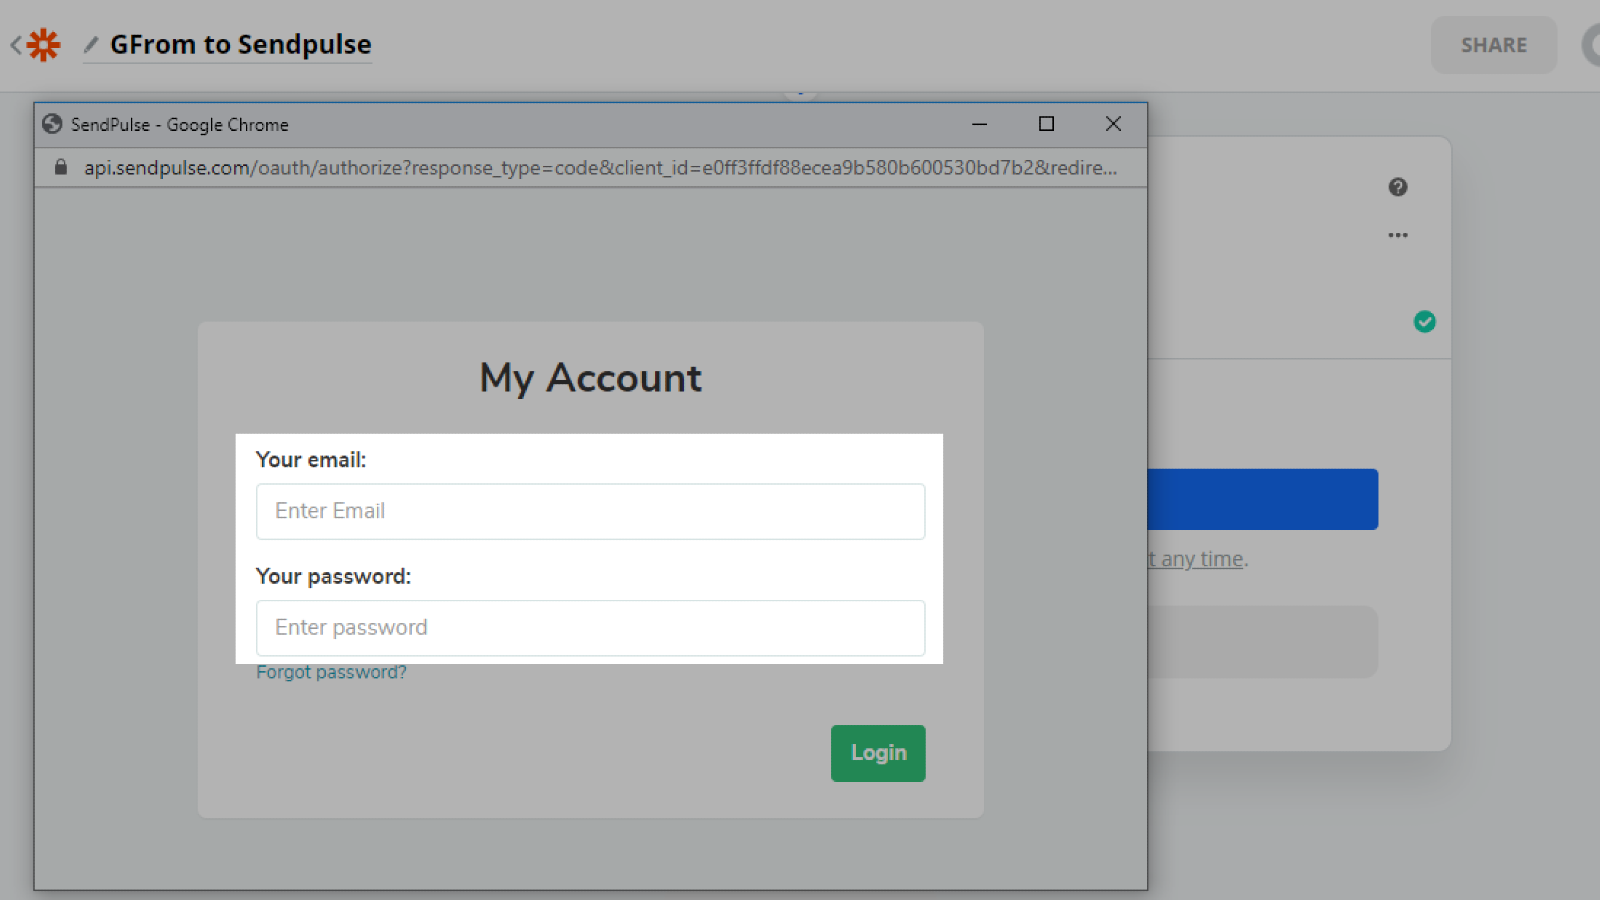Click the GFrom to Sendpulse zap title
This screenshot has width=1600, height=900.
point(240,45)
